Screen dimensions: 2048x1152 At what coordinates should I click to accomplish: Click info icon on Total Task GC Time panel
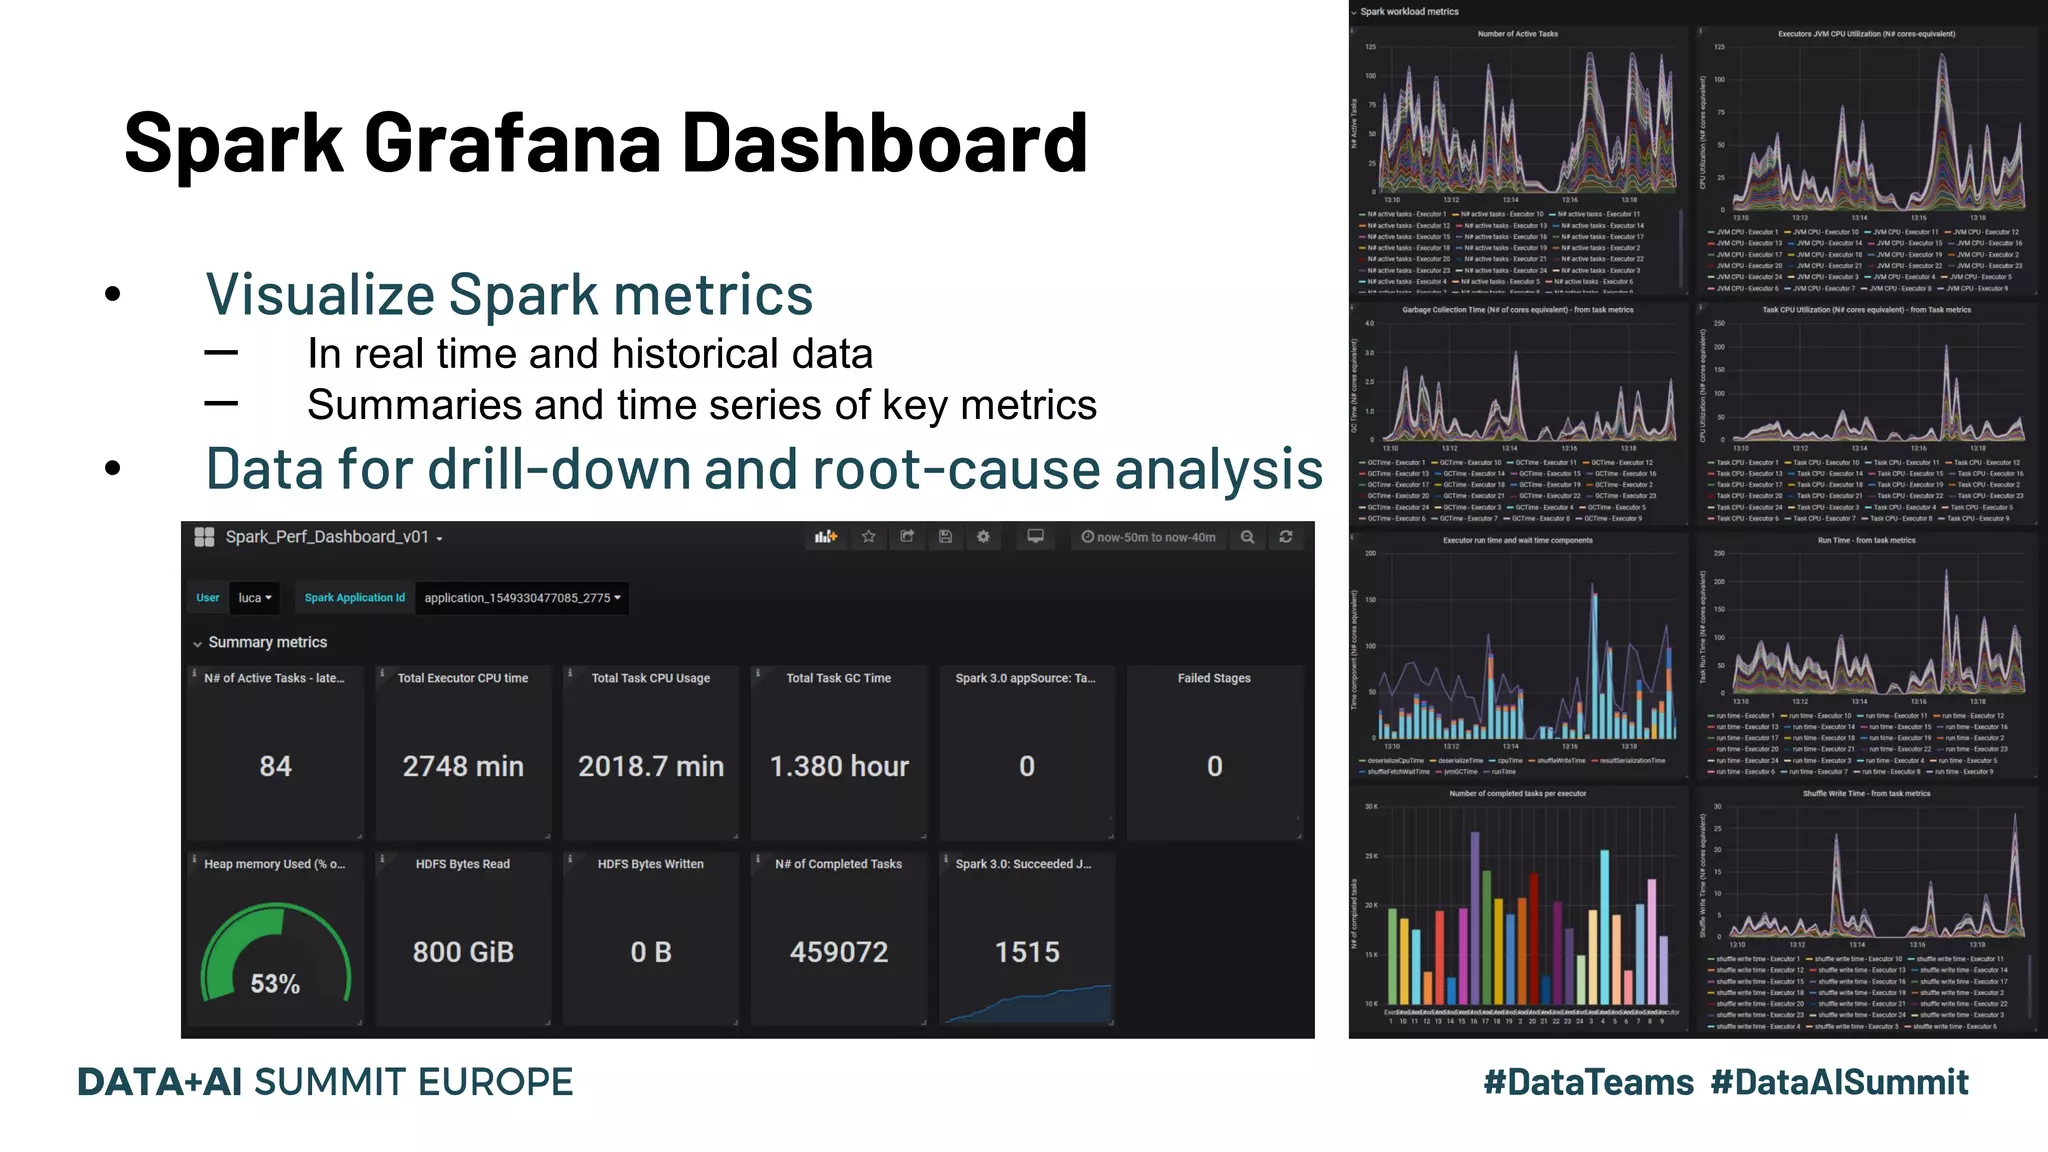tap(758, 674)
